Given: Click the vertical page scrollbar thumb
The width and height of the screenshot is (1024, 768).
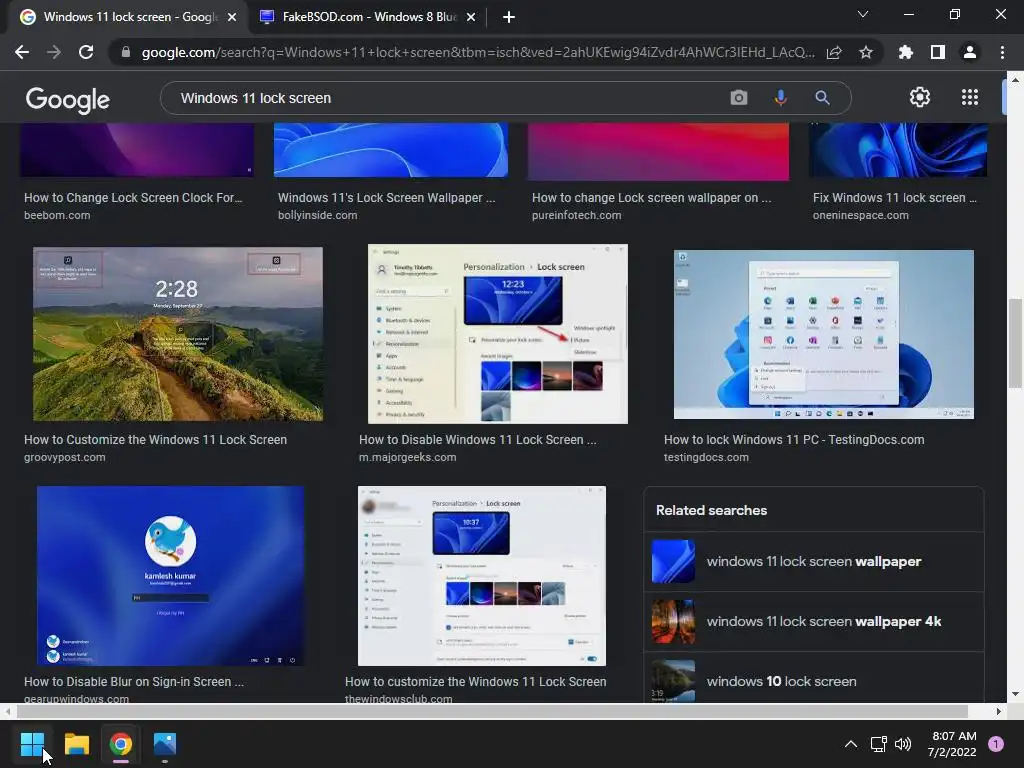Looking at the screenshot, I should pos(1015,343).
